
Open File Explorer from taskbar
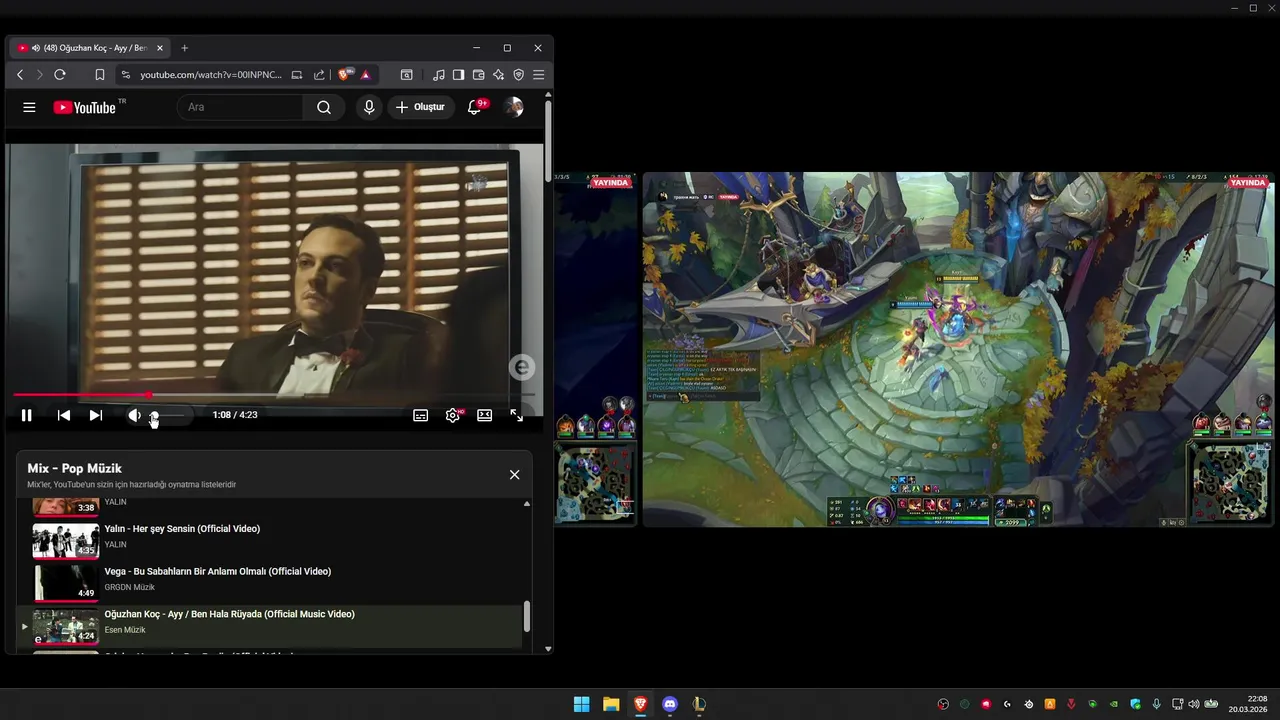[x=611, y=704]
